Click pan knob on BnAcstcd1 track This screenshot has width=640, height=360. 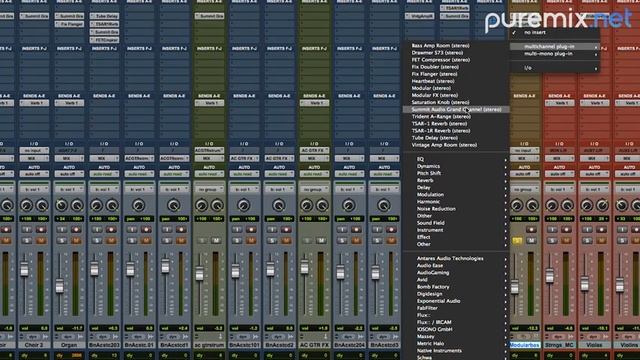(173, 205)
